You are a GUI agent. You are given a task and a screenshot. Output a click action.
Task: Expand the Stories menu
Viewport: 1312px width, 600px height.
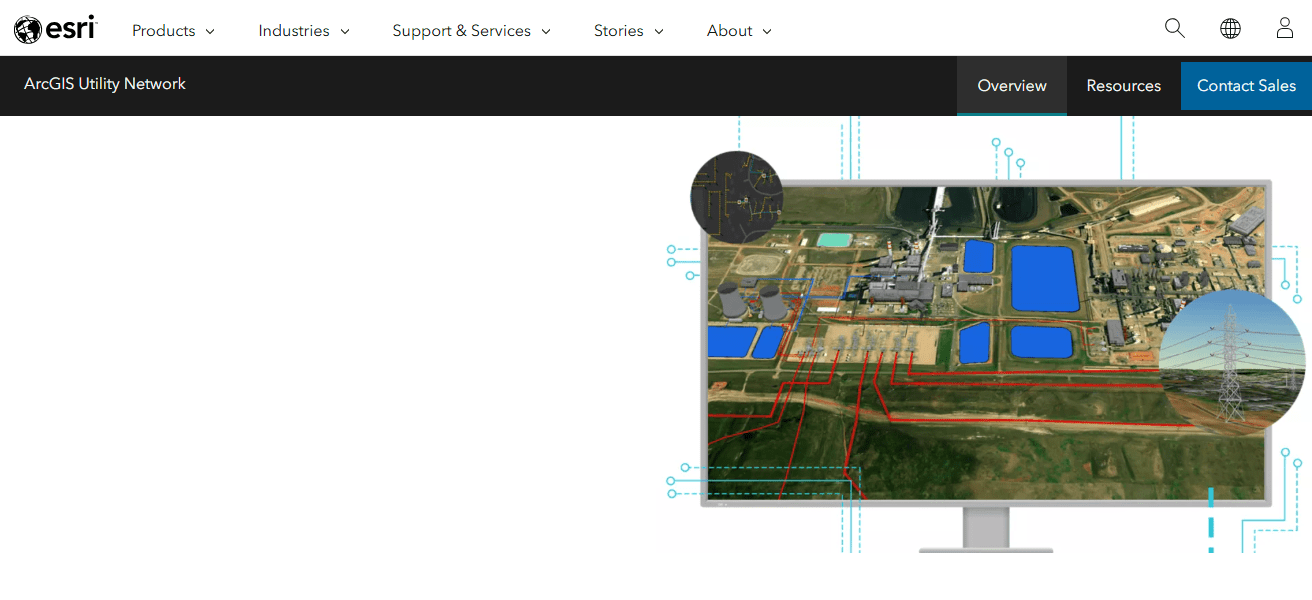point(629,31)
